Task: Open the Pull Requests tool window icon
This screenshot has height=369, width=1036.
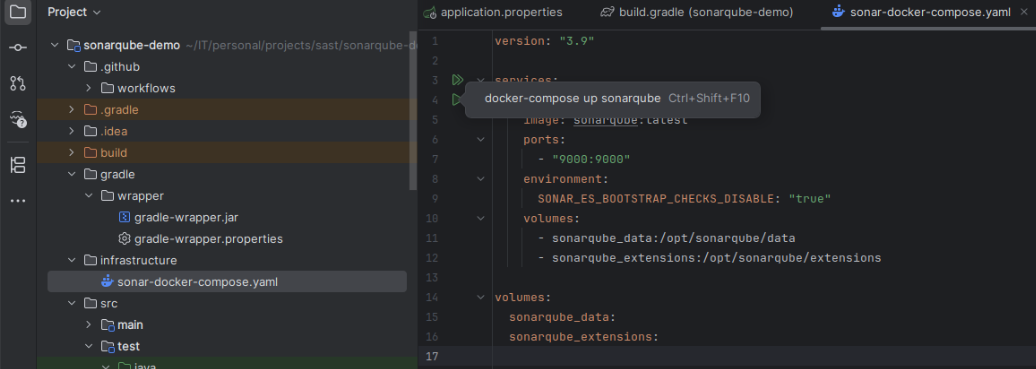Action: pyautogui.click(x=18, y=83)
